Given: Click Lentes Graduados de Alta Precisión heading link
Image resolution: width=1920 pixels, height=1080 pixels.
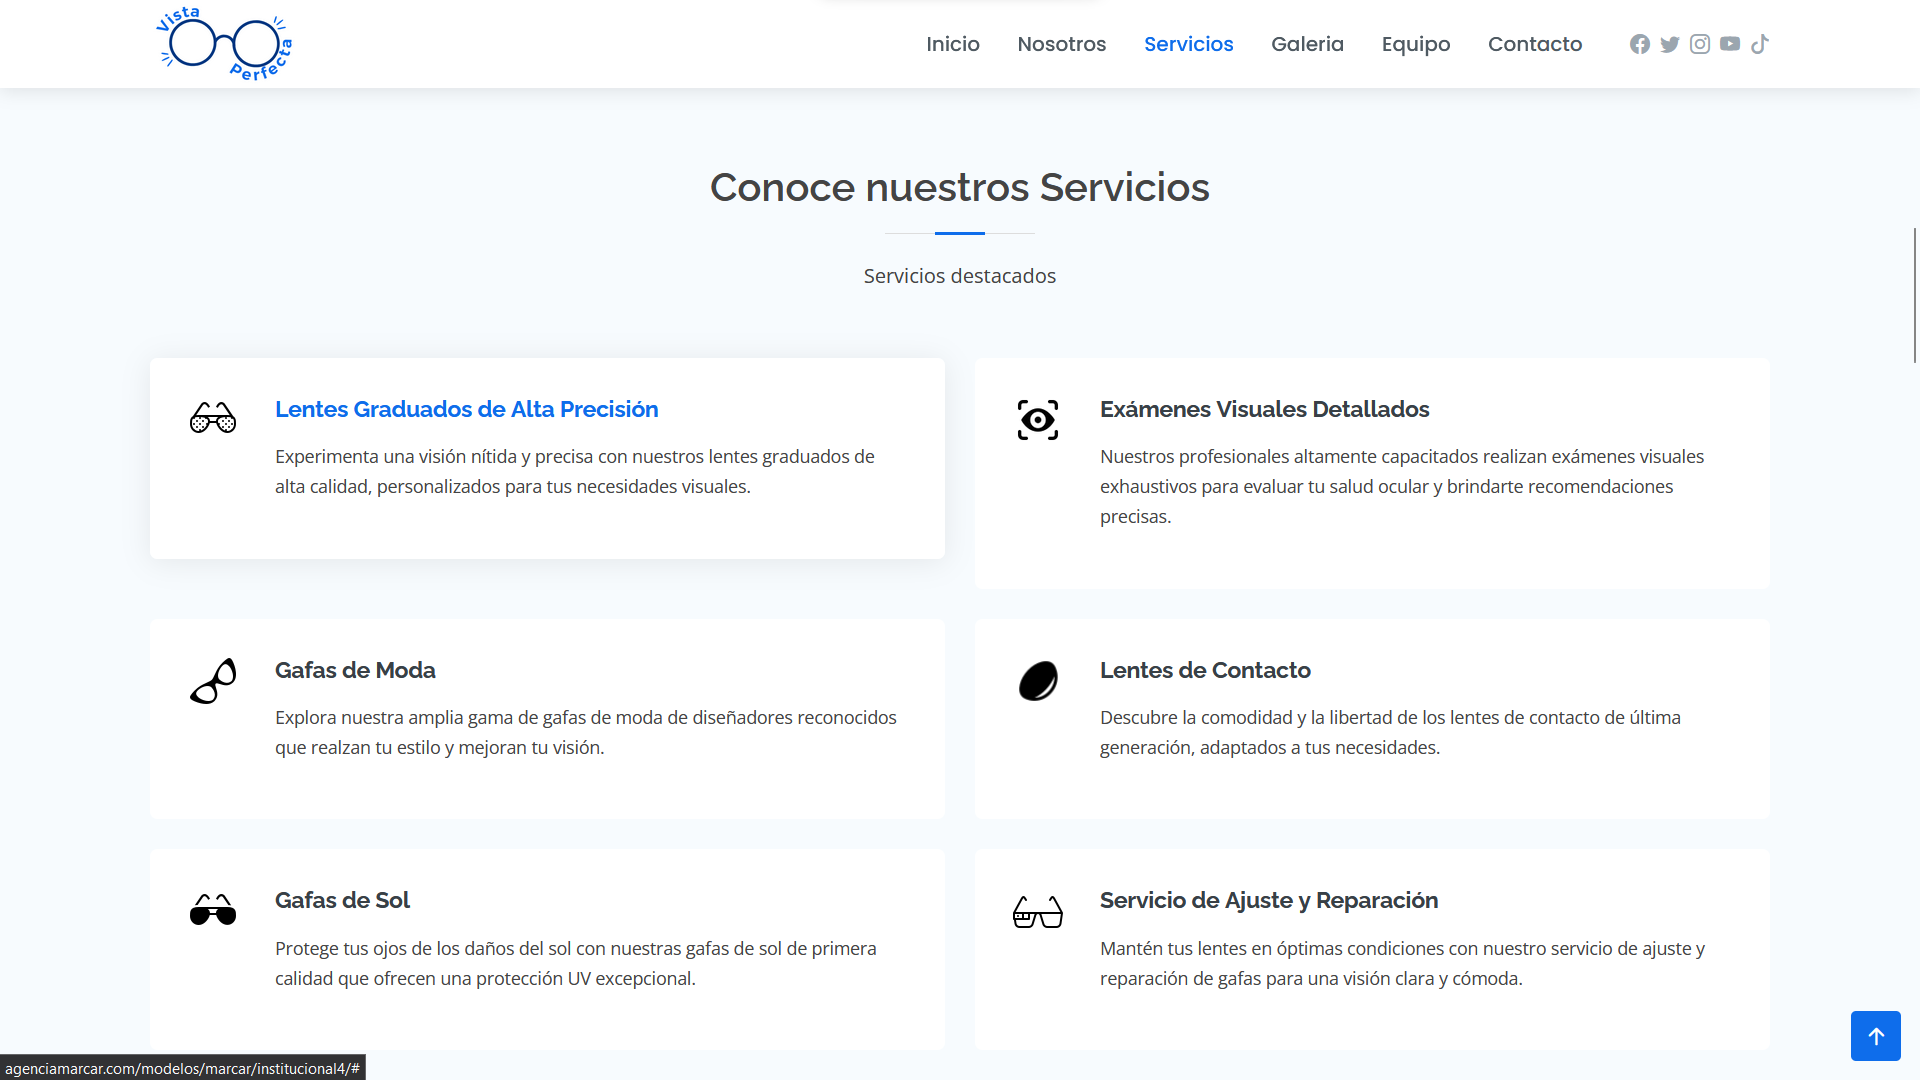Looking at the screenshot, I should coord(466,409).
